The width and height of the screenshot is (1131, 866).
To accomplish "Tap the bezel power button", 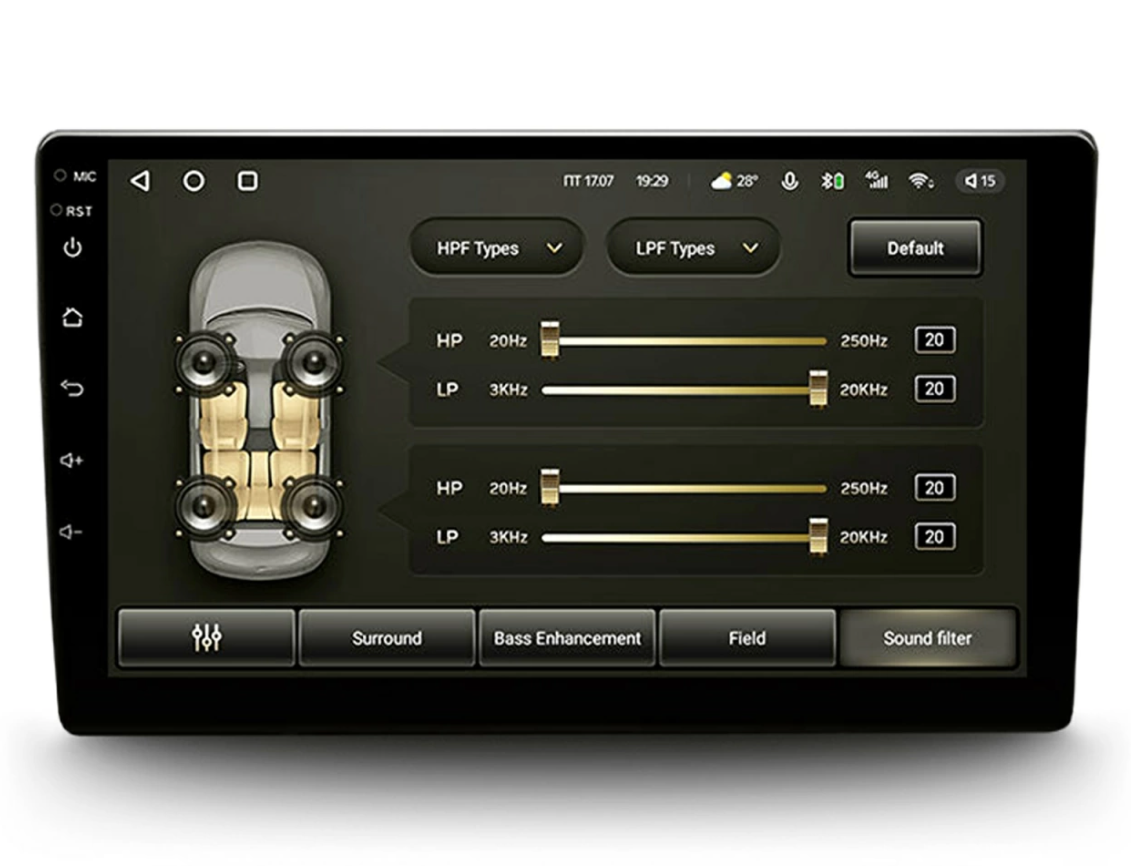I will point(72,248).
